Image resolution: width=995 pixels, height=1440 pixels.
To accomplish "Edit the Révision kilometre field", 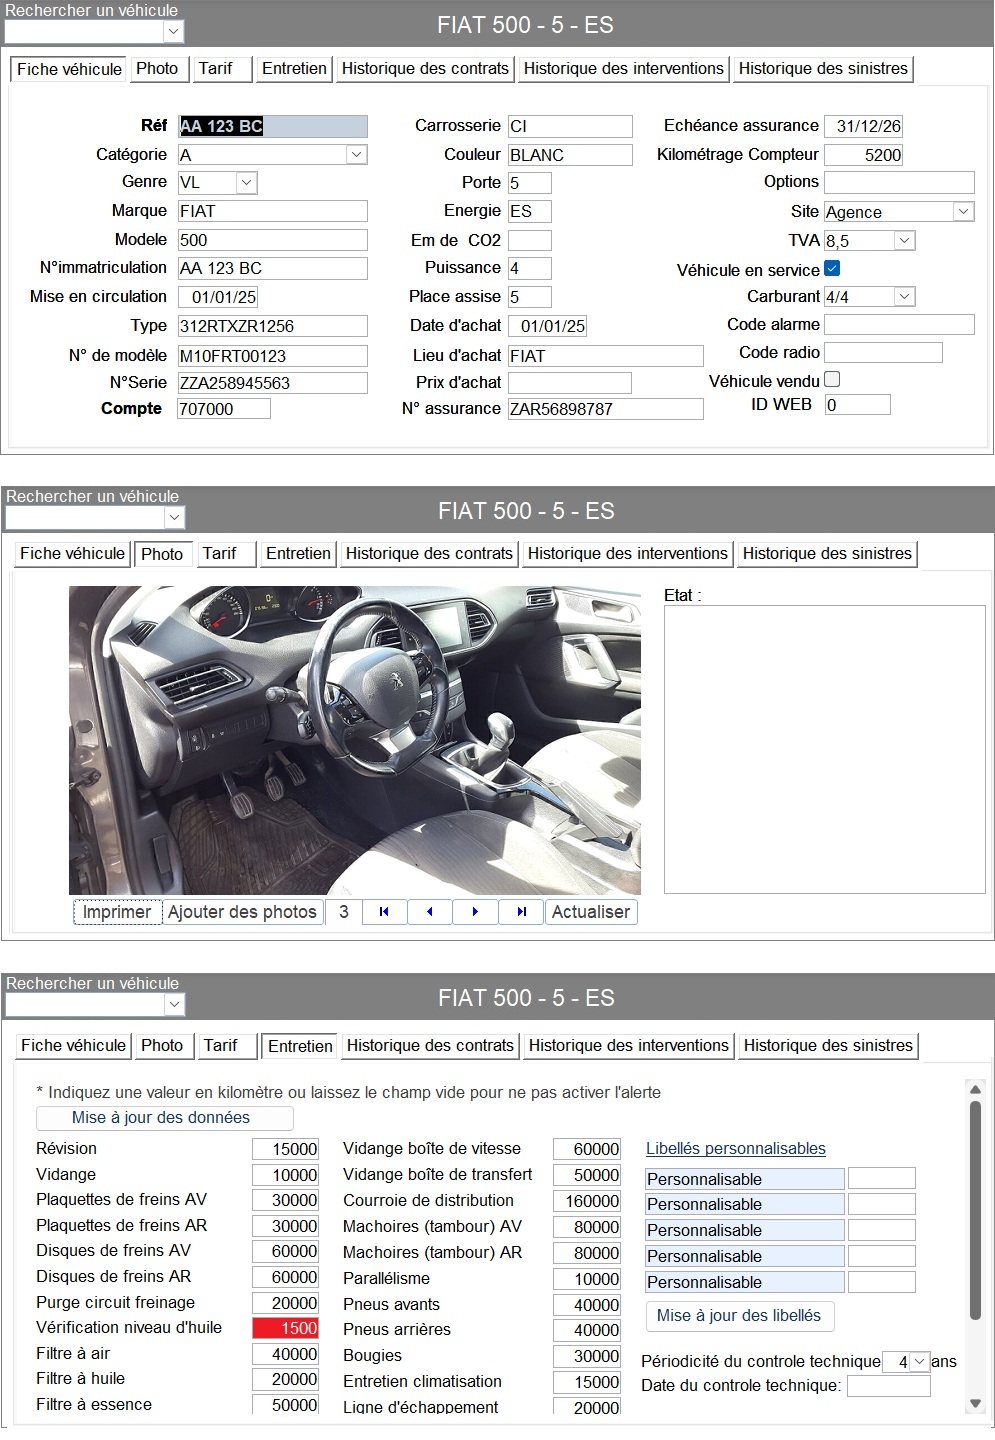I will [x=286, y=1150].
